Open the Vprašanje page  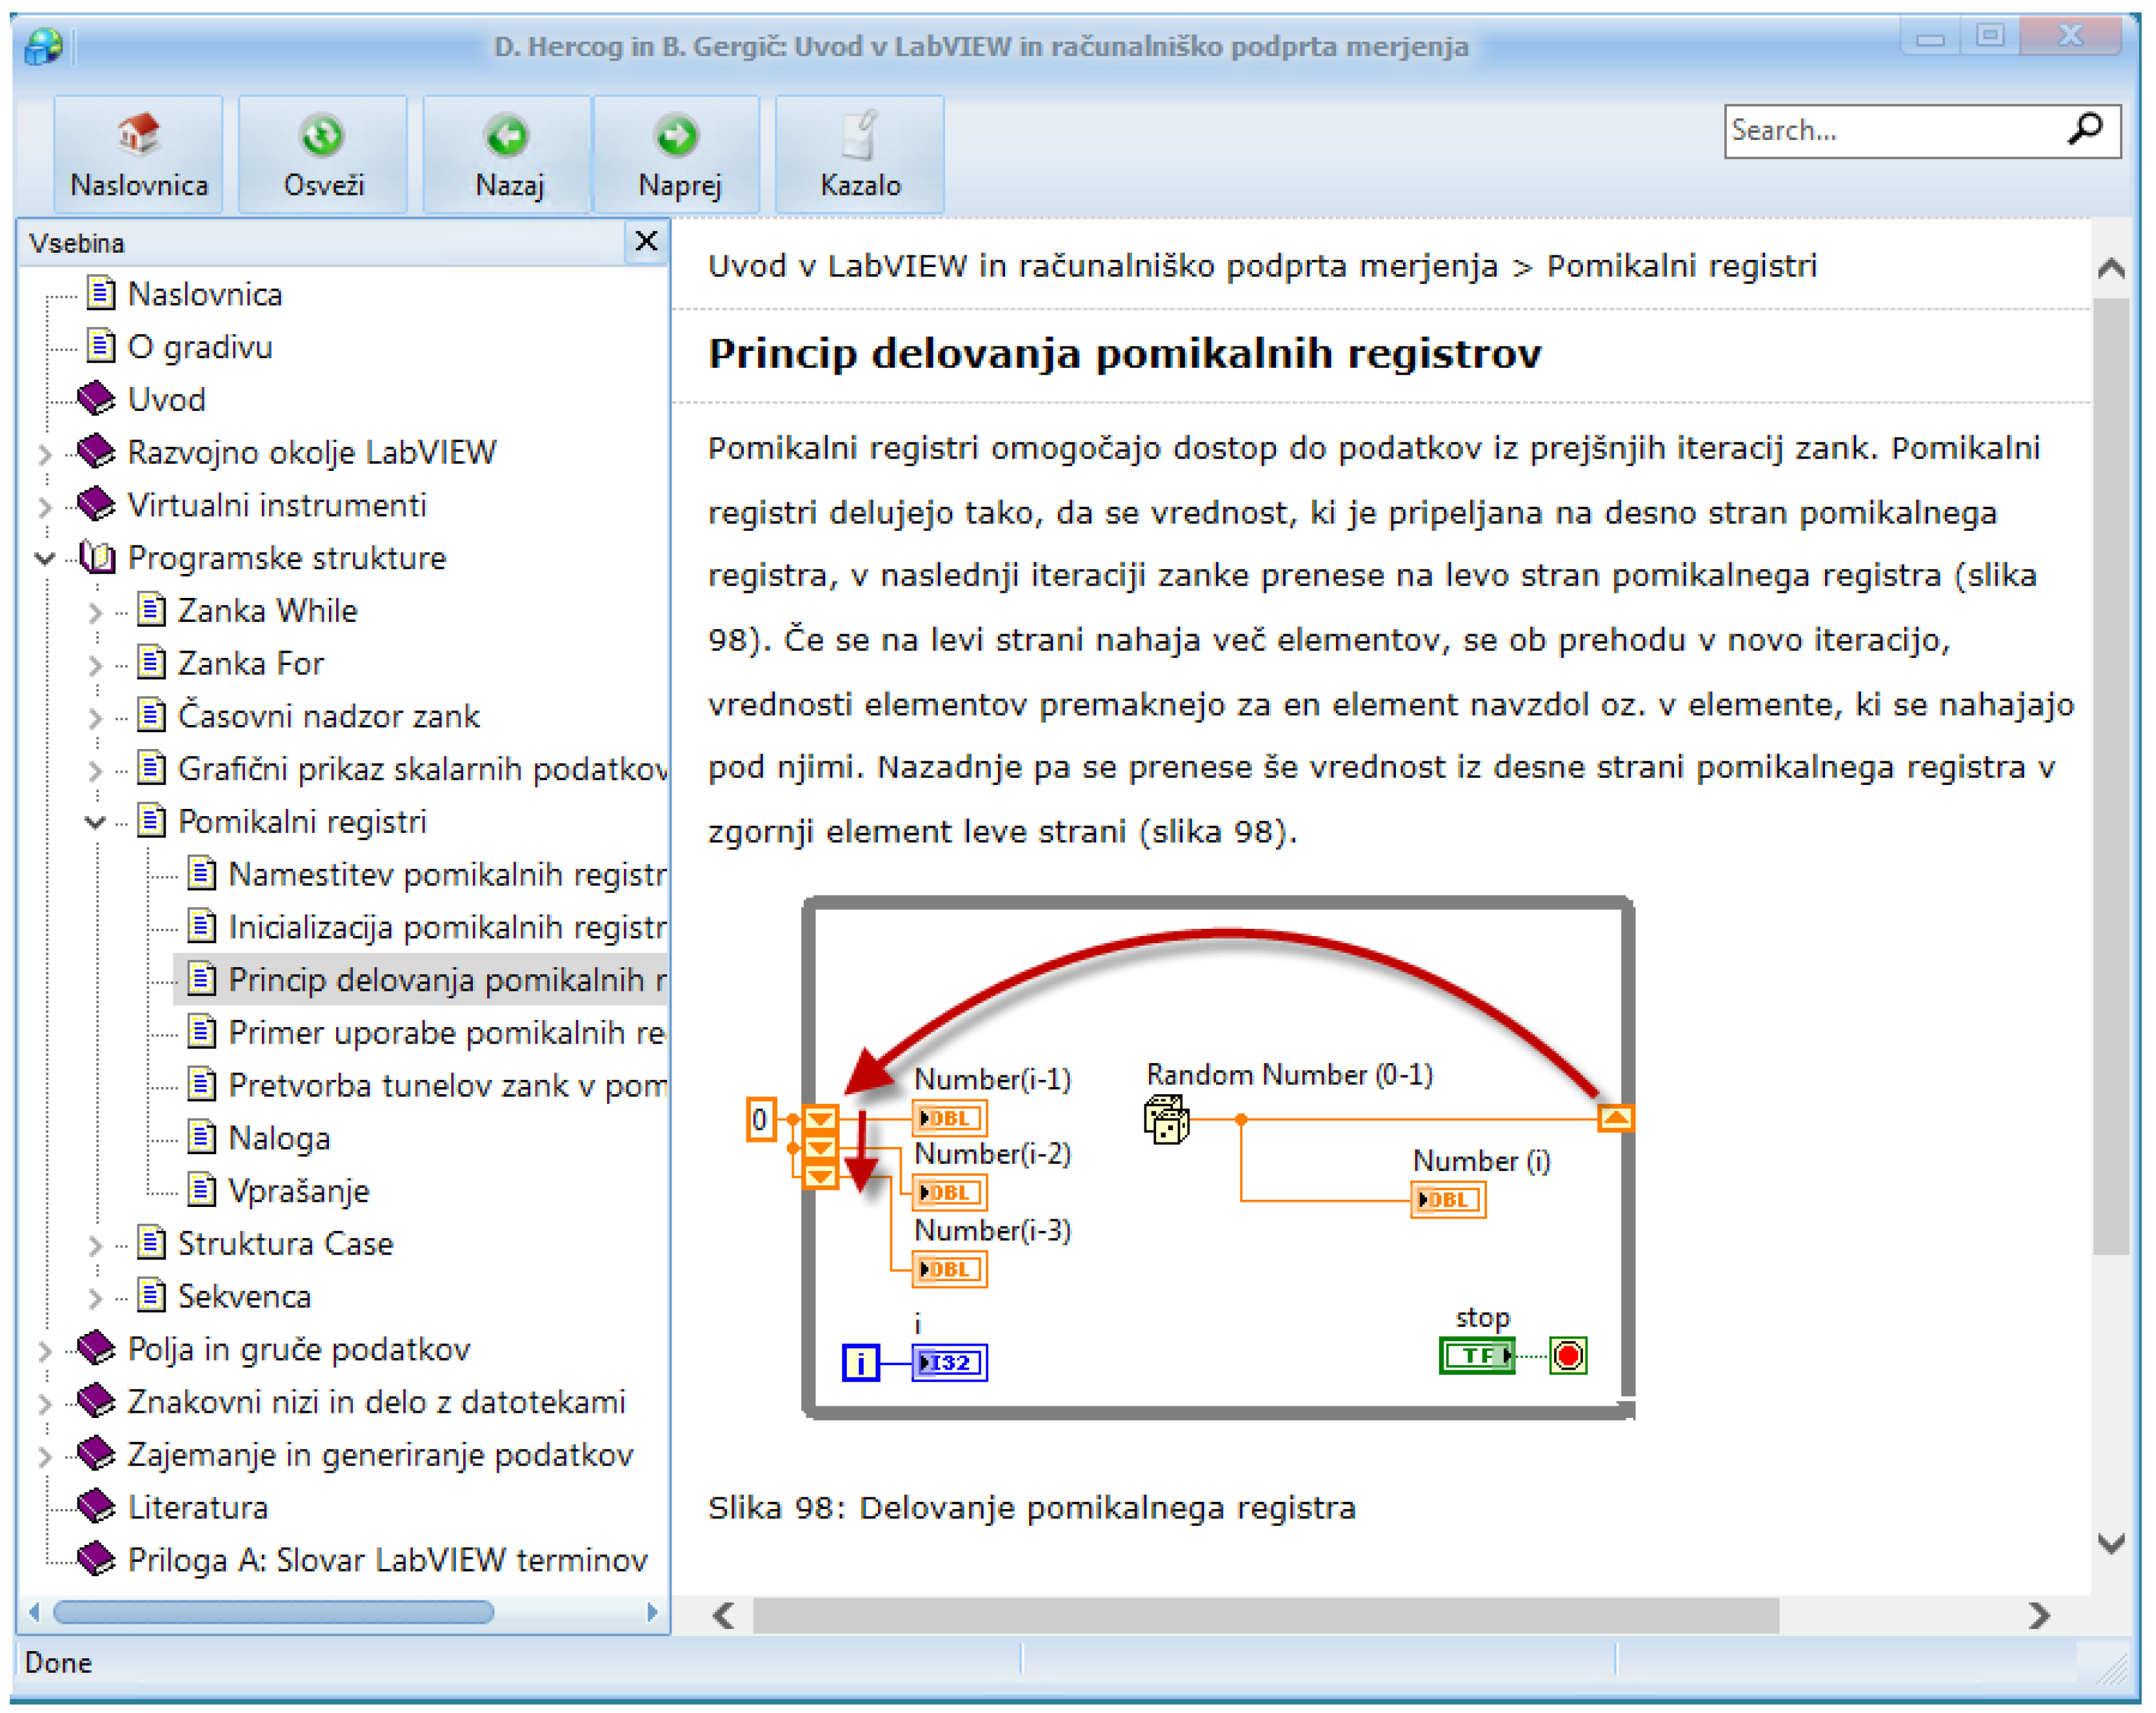299,1191
